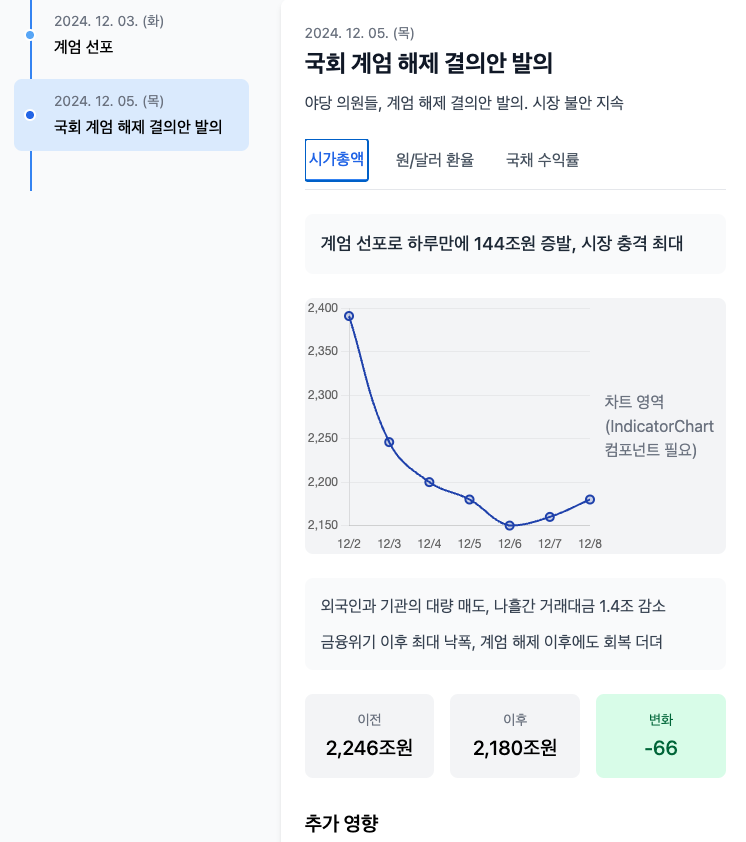Pick the 12/5 chart data point
The image size is (746, 842).
[x=469, y=499]
